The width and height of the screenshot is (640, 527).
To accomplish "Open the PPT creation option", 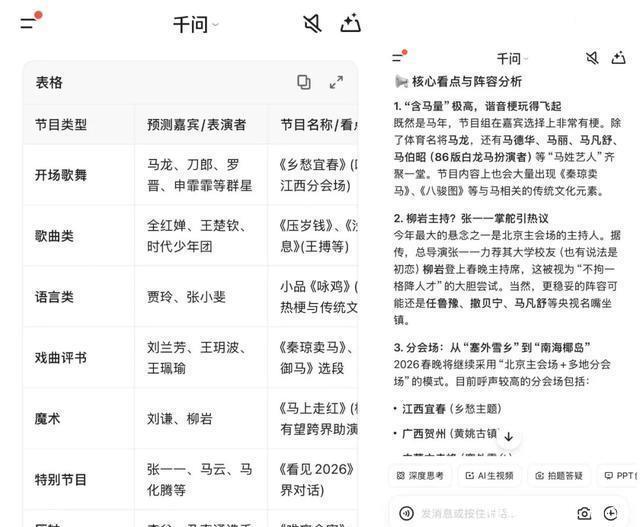I will click(x=620, y=476).
